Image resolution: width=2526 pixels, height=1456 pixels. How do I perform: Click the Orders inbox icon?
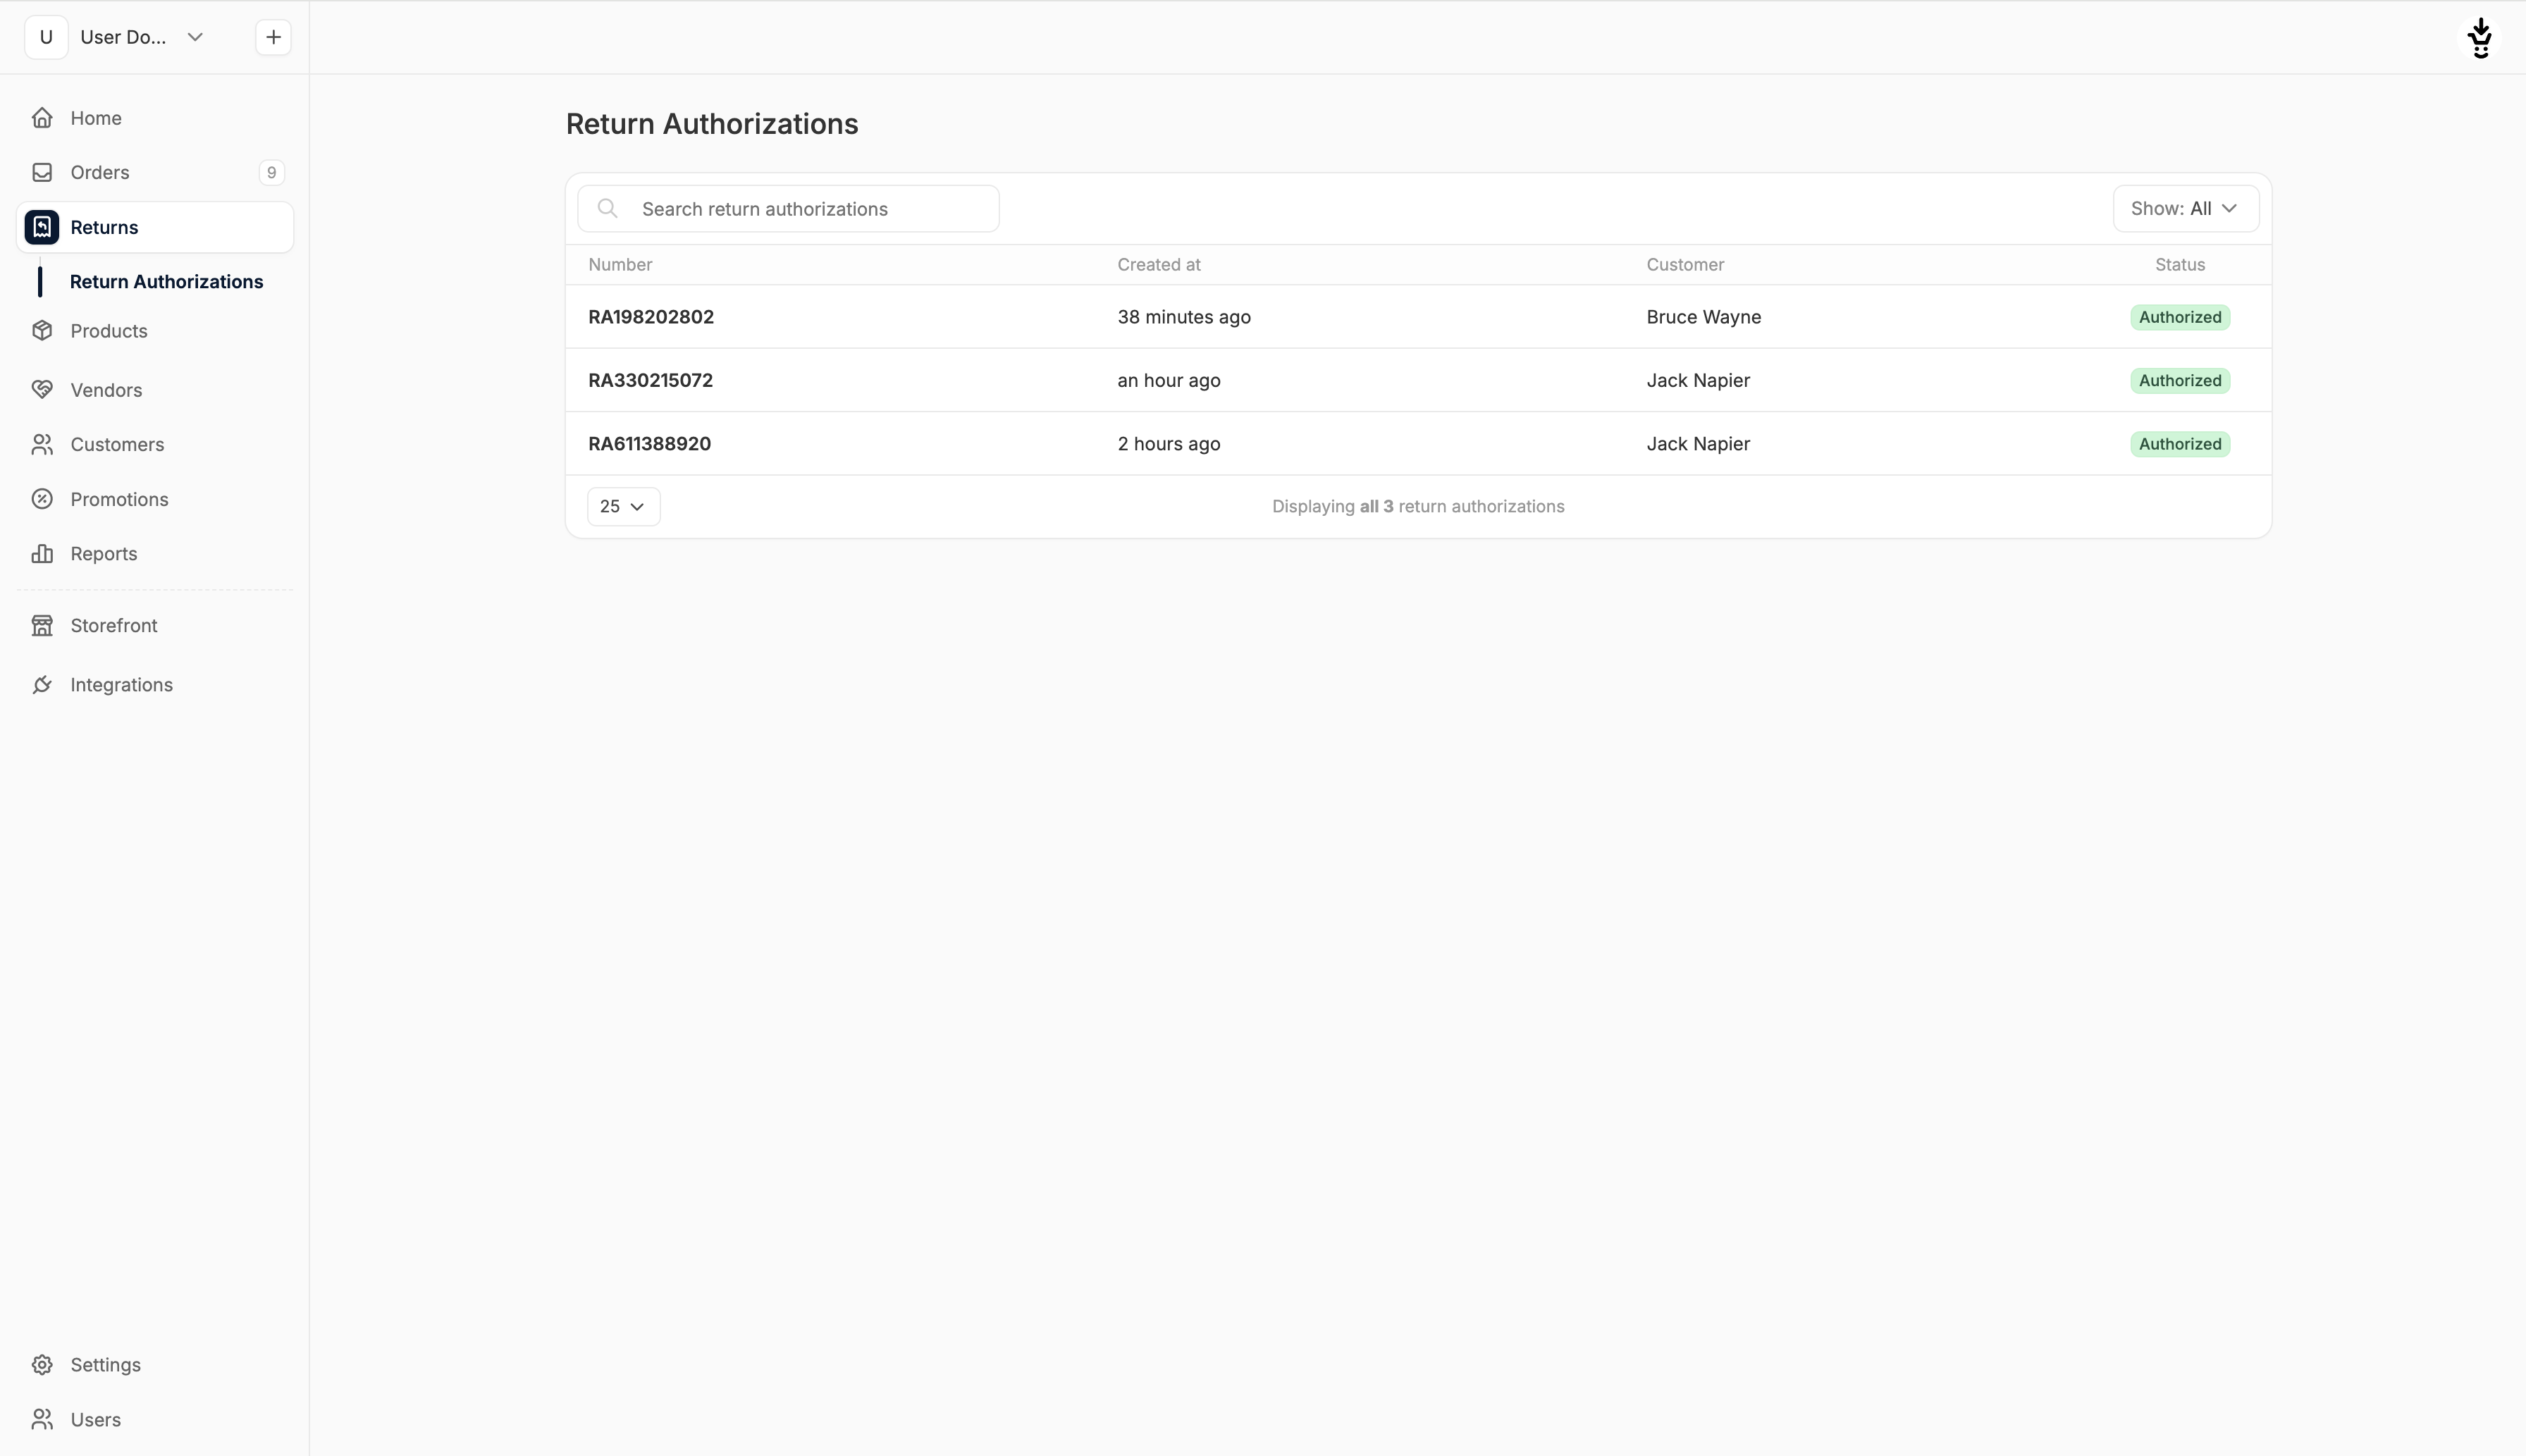[42, 173]
